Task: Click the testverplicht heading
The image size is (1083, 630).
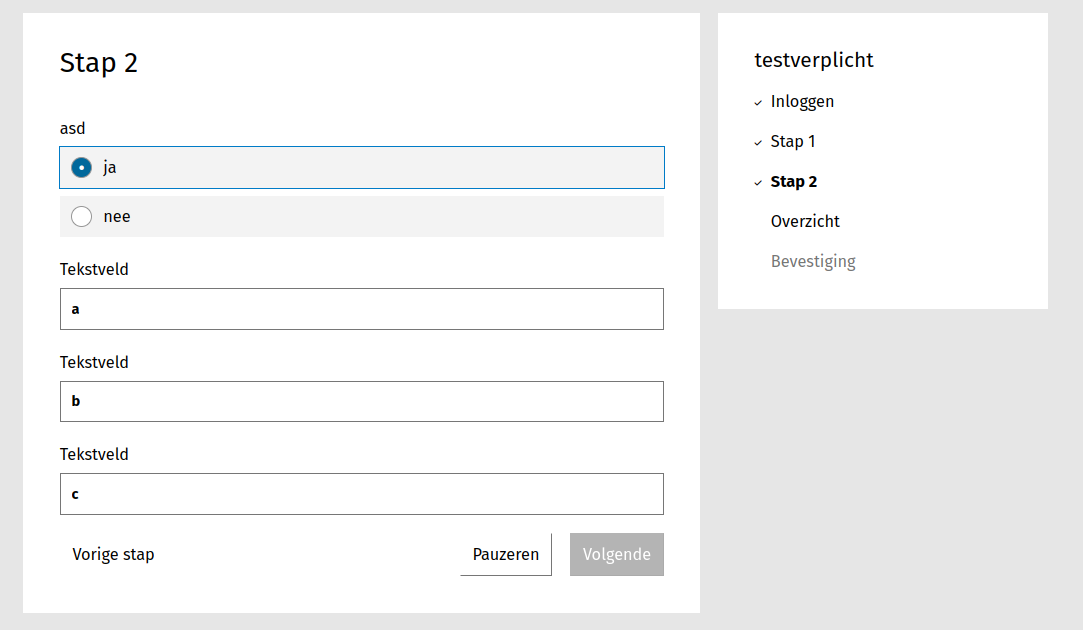Action: click(x=813, y=60)
